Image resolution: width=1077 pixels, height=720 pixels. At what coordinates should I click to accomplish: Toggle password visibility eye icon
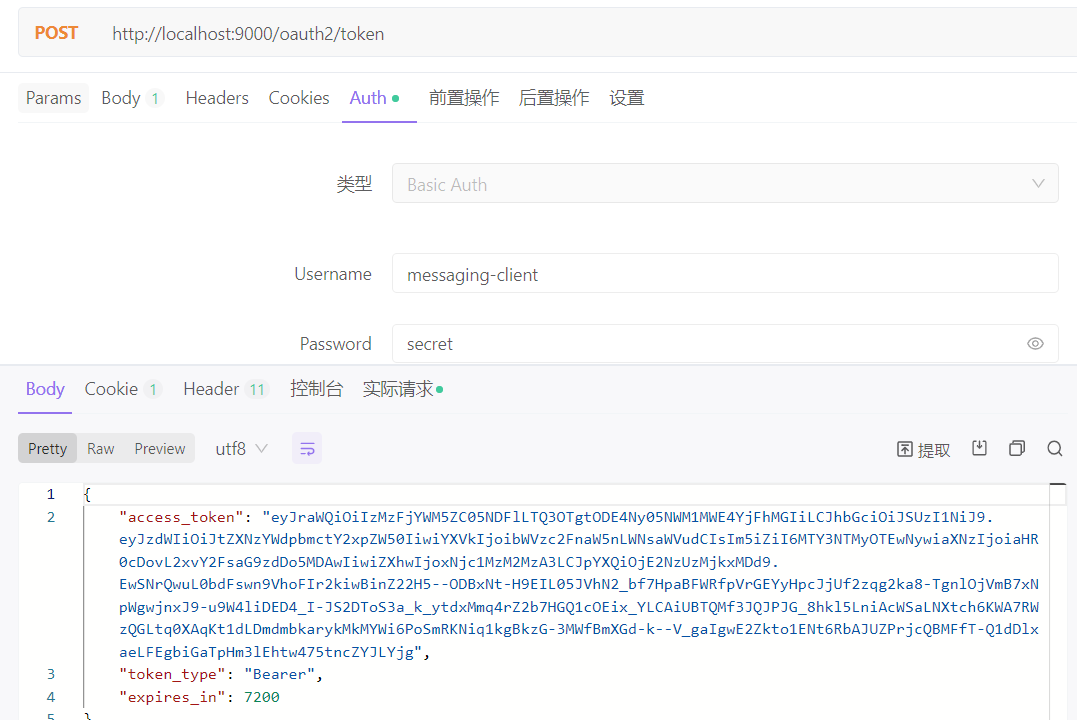pyautogui.click(x=1035, y=344)
